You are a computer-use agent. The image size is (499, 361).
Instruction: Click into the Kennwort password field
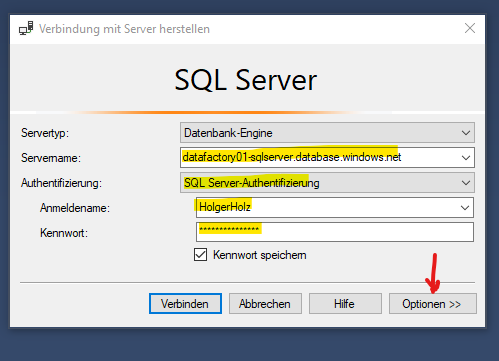coord(335,232)
